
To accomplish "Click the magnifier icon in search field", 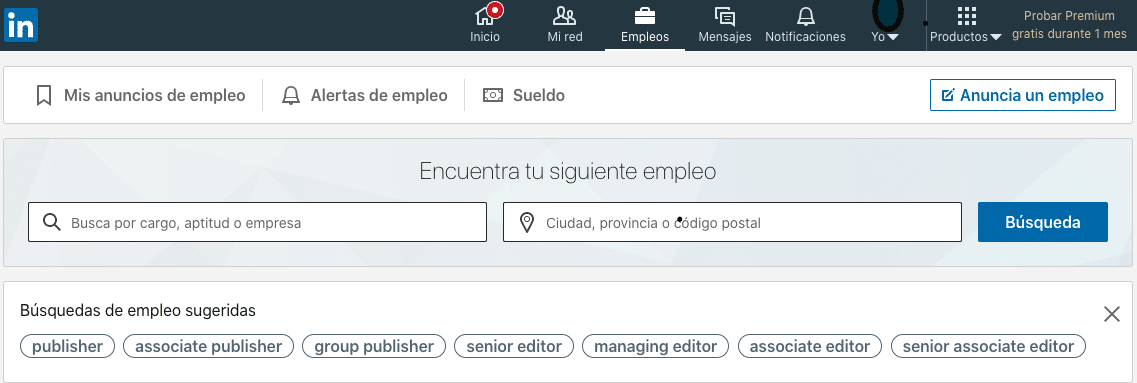I will (x=51, y=222).
